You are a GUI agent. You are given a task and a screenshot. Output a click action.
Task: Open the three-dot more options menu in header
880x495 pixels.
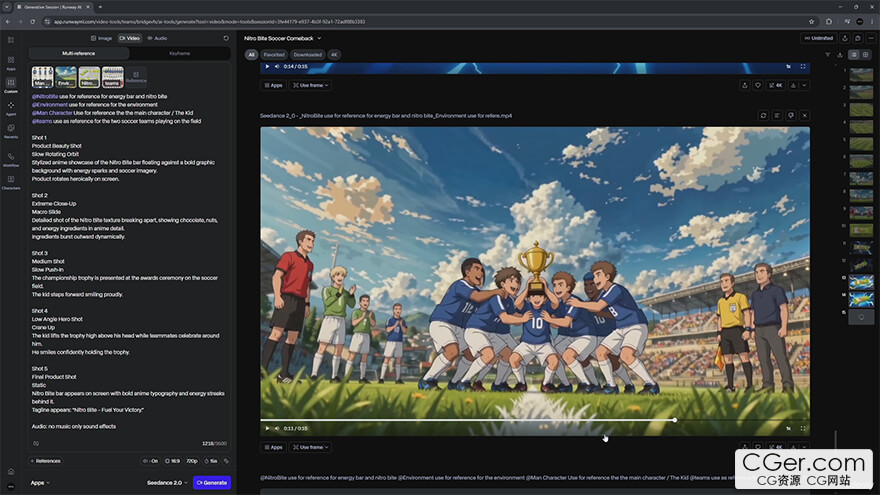pos(870,38)
